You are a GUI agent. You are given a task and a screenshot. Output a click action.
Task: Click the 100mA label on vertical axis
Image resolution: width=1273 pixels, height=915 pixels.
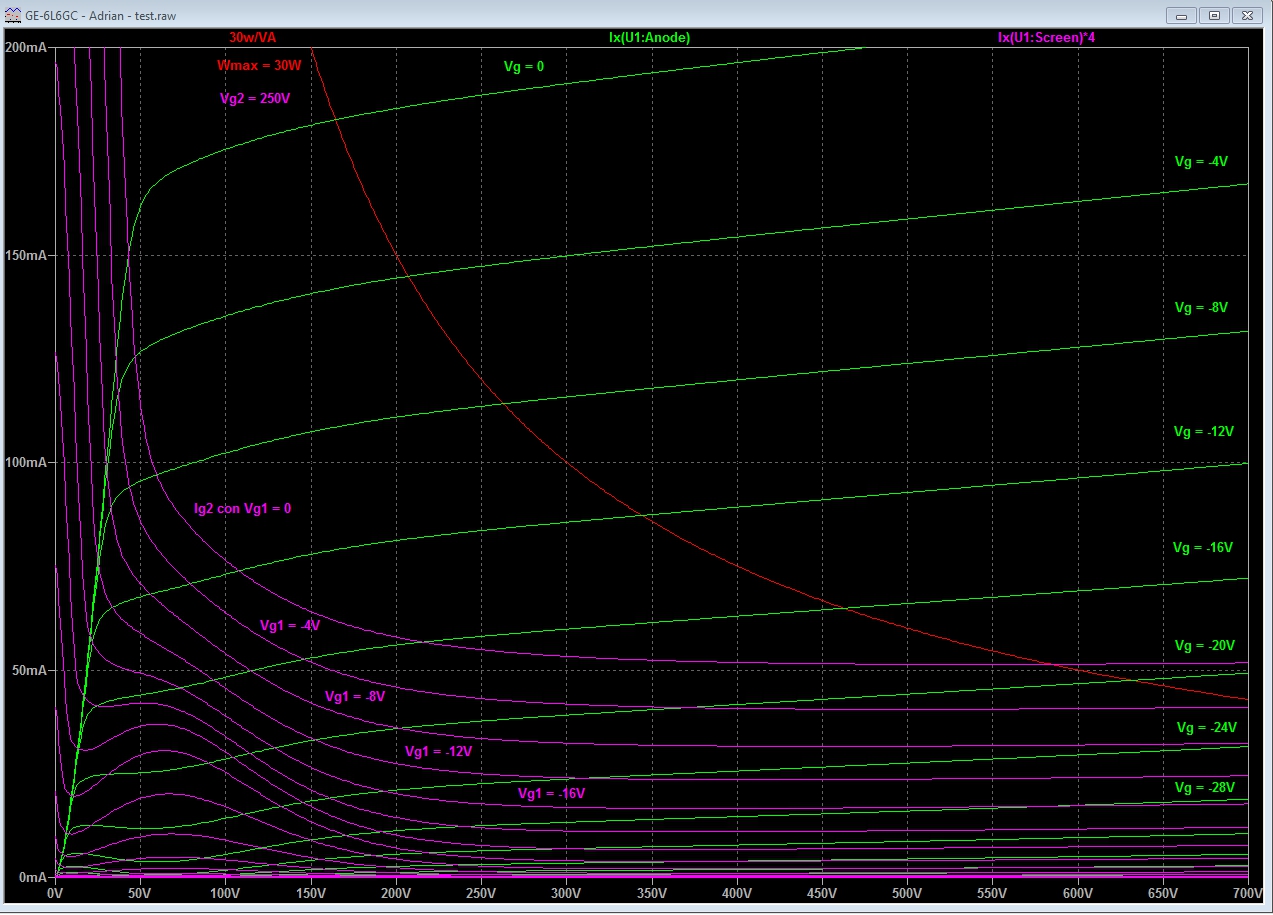pos(25,463)
